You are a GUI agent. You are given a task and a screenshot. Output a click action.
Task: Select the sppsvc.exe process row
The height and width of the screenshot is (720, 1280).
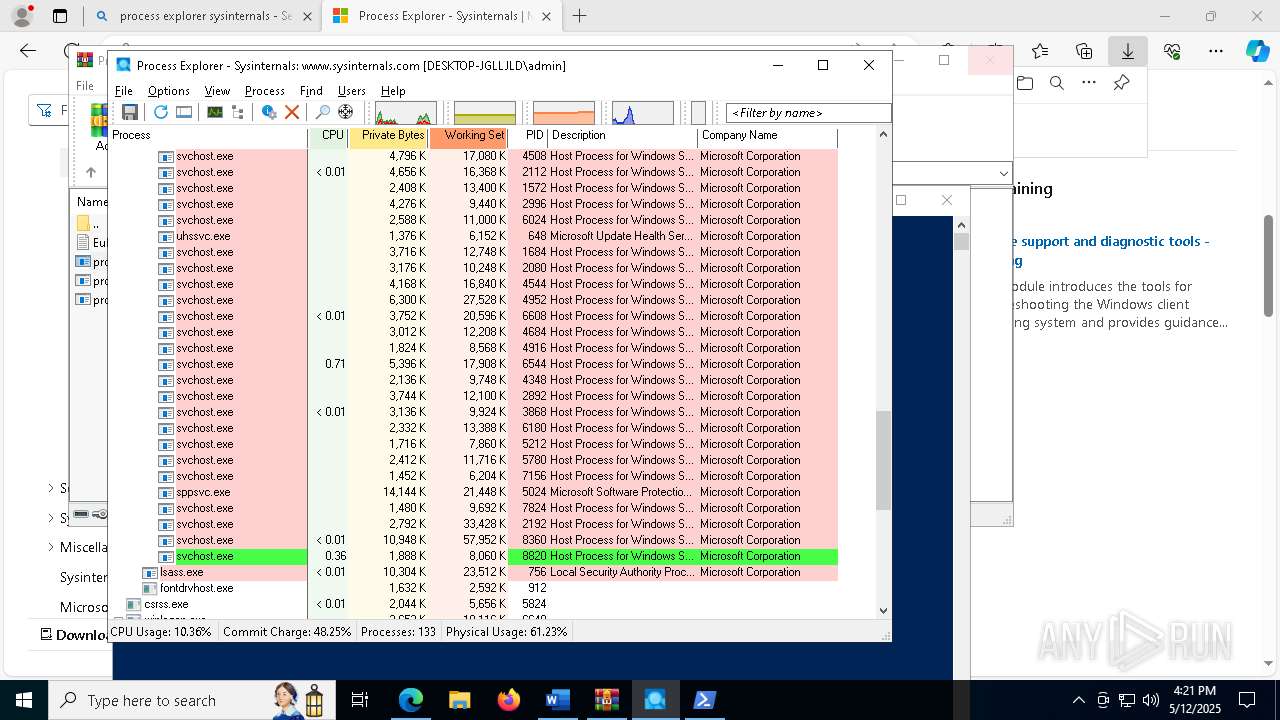(x=473, y=492)
